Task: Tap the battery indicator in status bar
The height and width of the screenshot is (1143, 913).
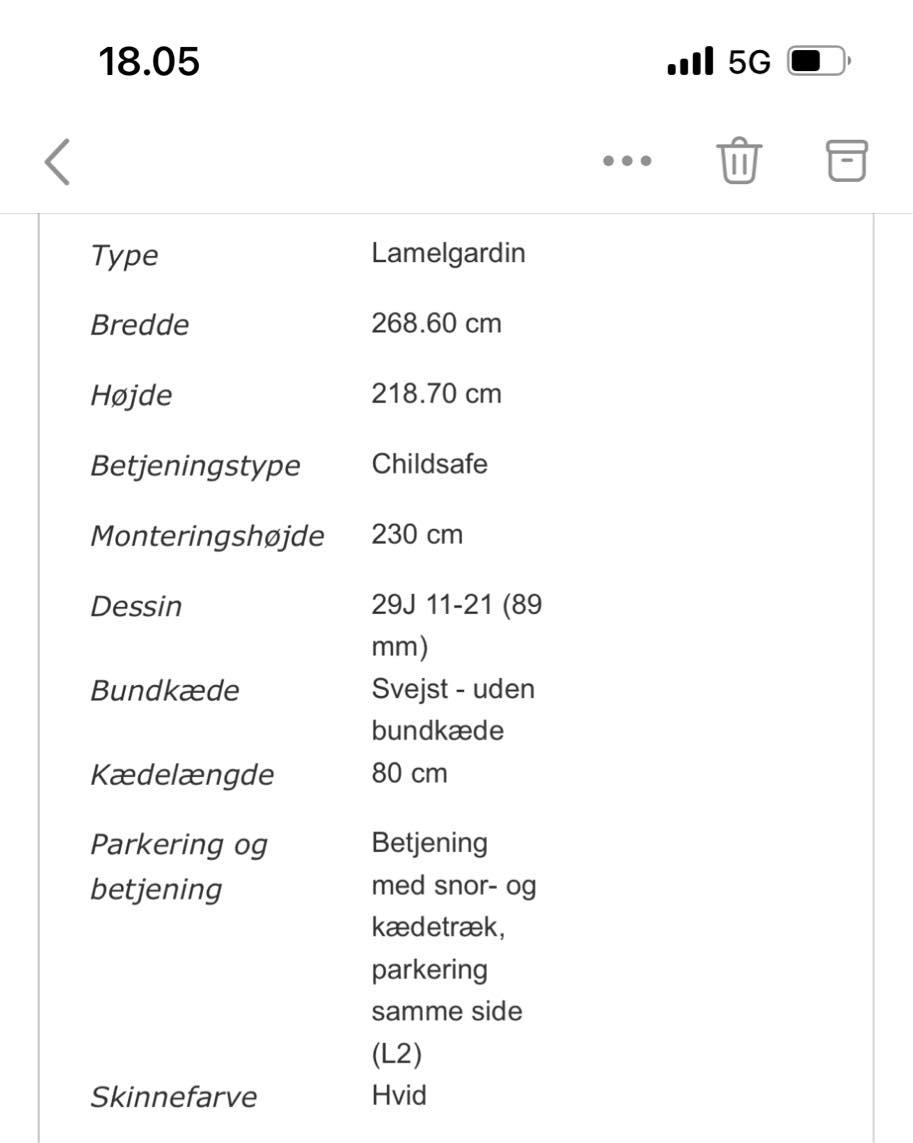Action: (812, 61)
